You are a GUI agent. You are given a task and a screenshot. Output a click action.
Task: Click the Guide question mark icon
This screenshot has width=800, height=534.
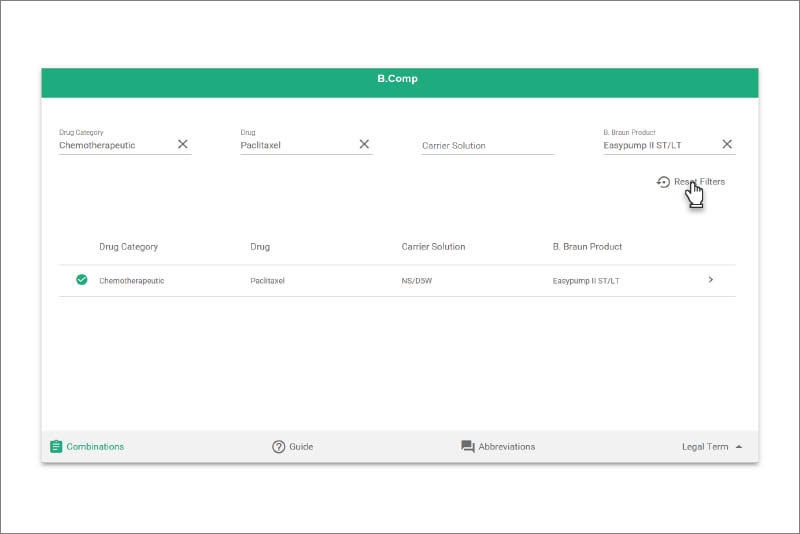pyautogui.click(x=279, y=446)
